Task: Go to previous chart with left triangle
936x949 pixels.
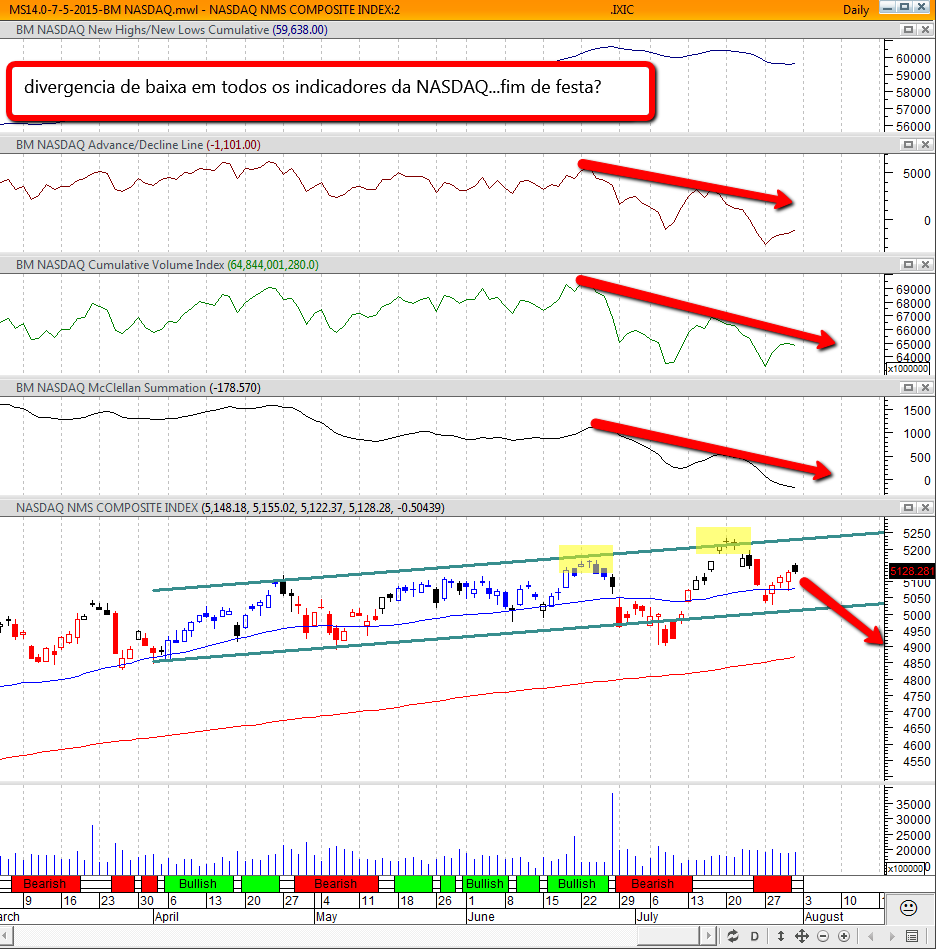Action: coord(871,936)
